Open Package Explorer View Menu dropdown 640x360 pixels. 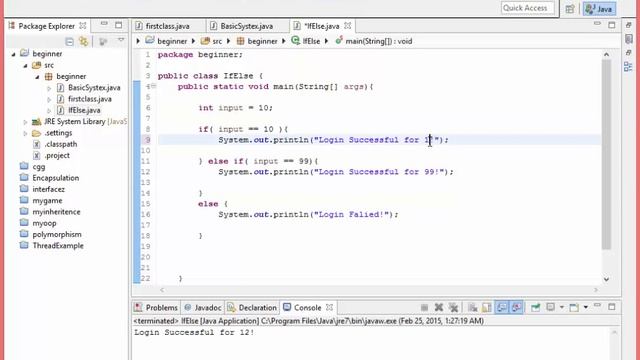(x=121, y=40)
